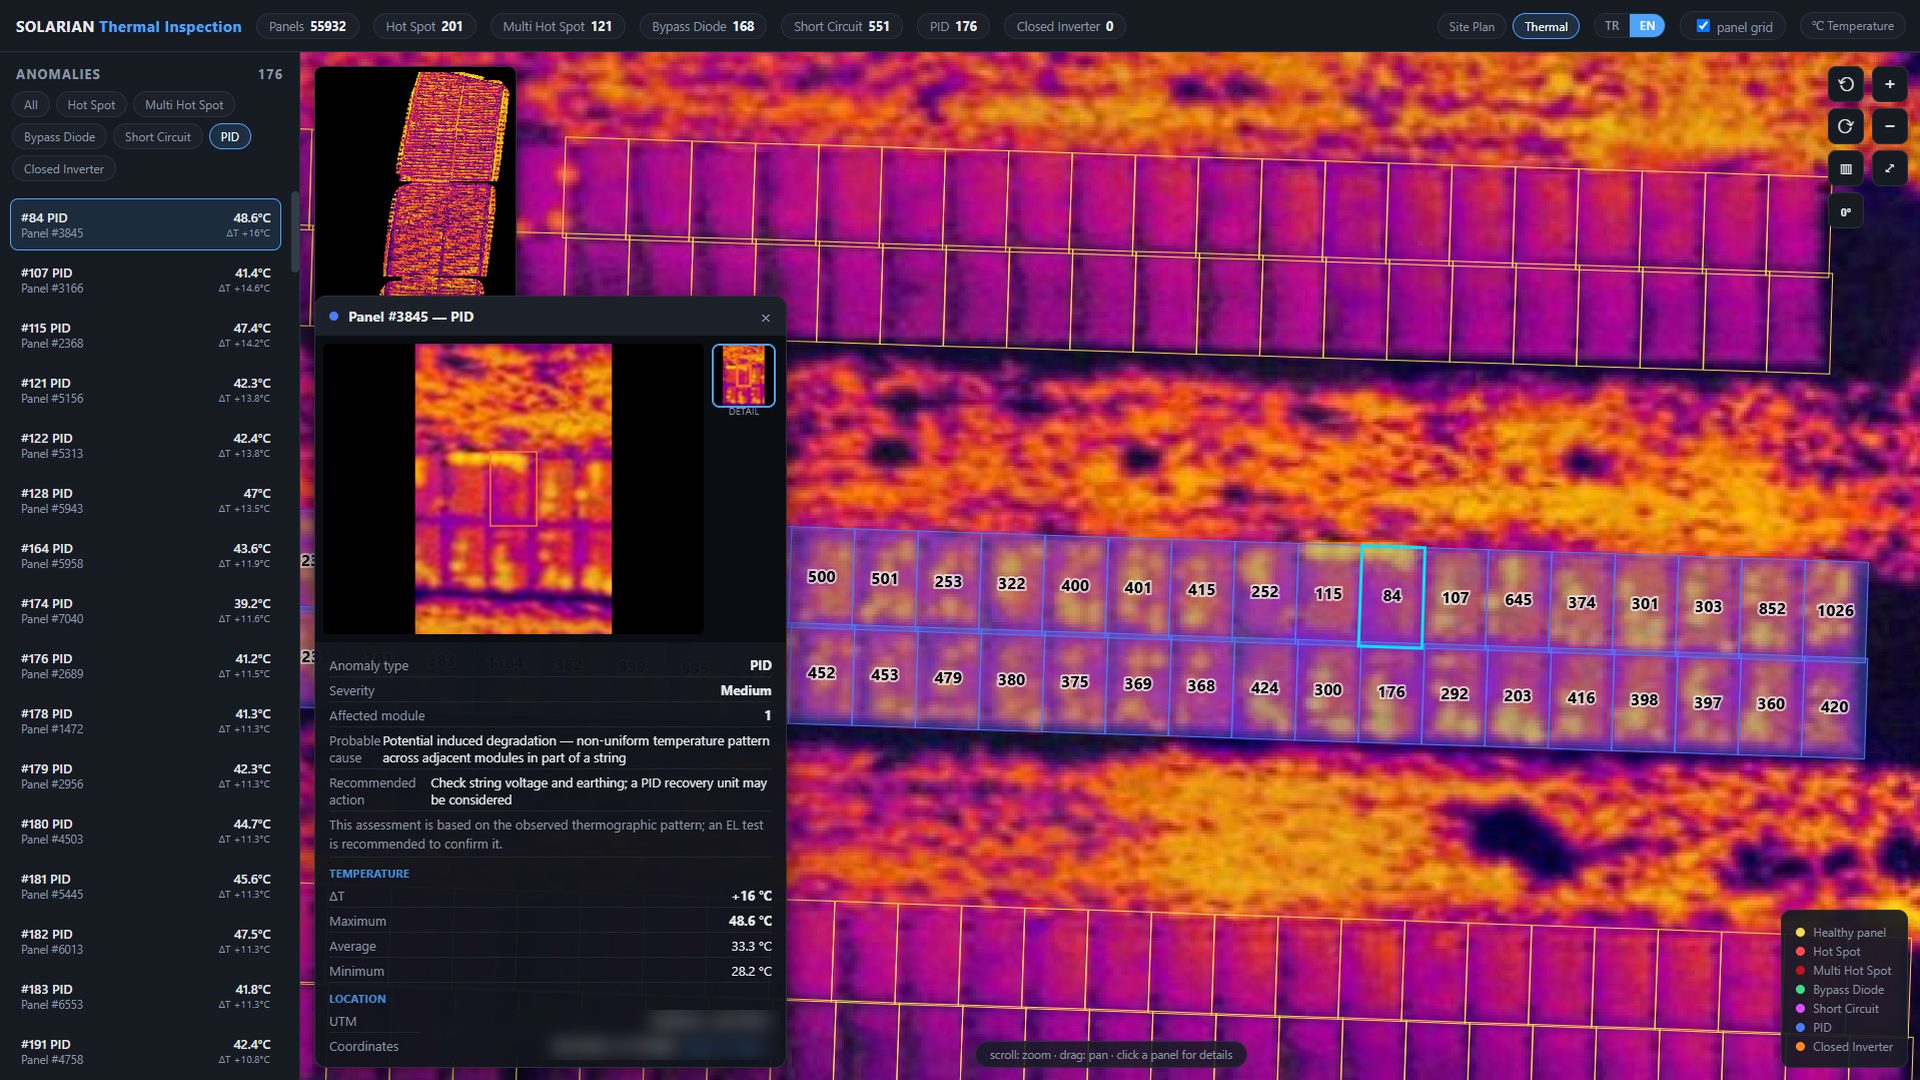Switch language to EN

point(1647,26)
